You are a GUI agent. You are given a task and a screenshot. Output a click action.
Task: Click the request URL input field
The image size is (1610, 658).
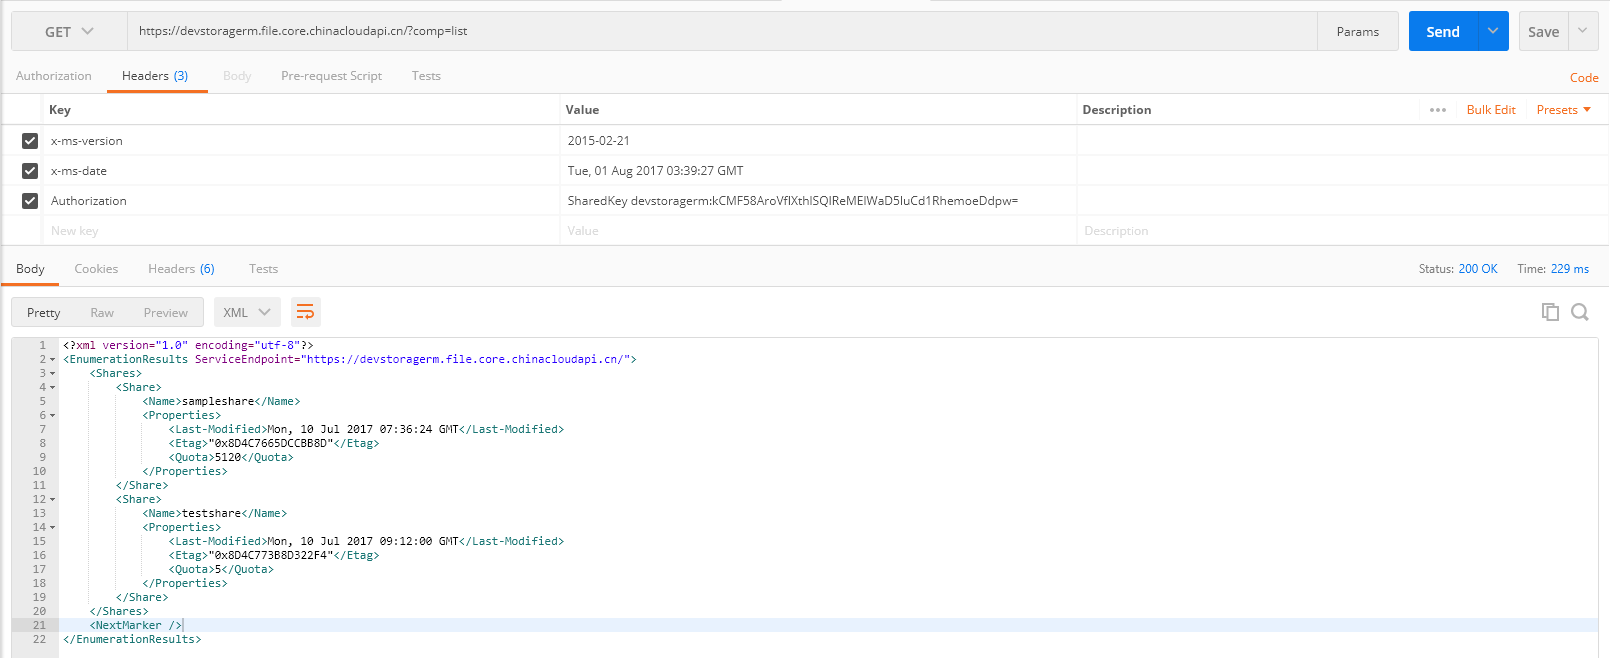click(x=720, y=31)
